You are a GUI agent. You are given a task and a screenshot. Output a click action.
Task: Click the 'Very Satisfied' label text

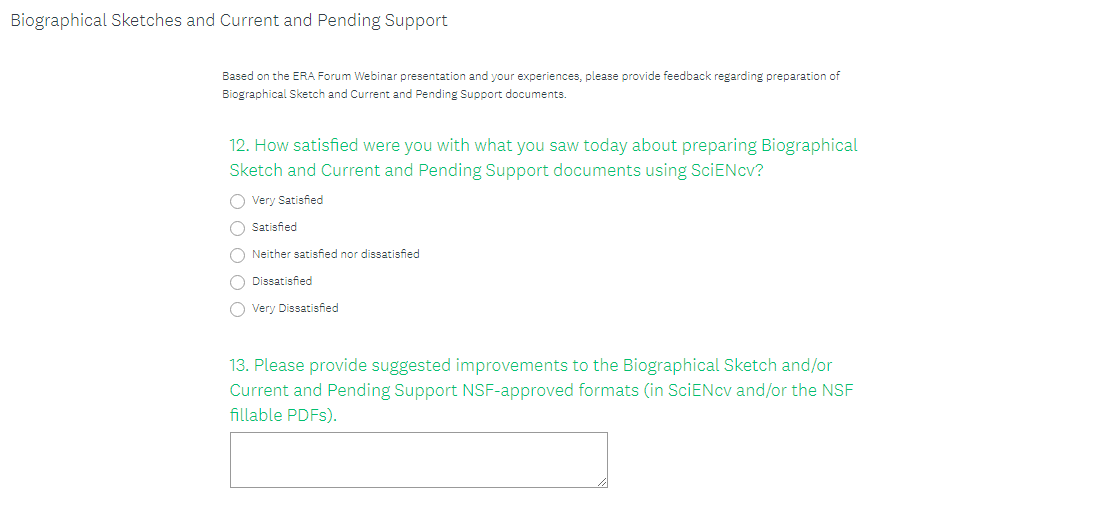coord(287,200)
